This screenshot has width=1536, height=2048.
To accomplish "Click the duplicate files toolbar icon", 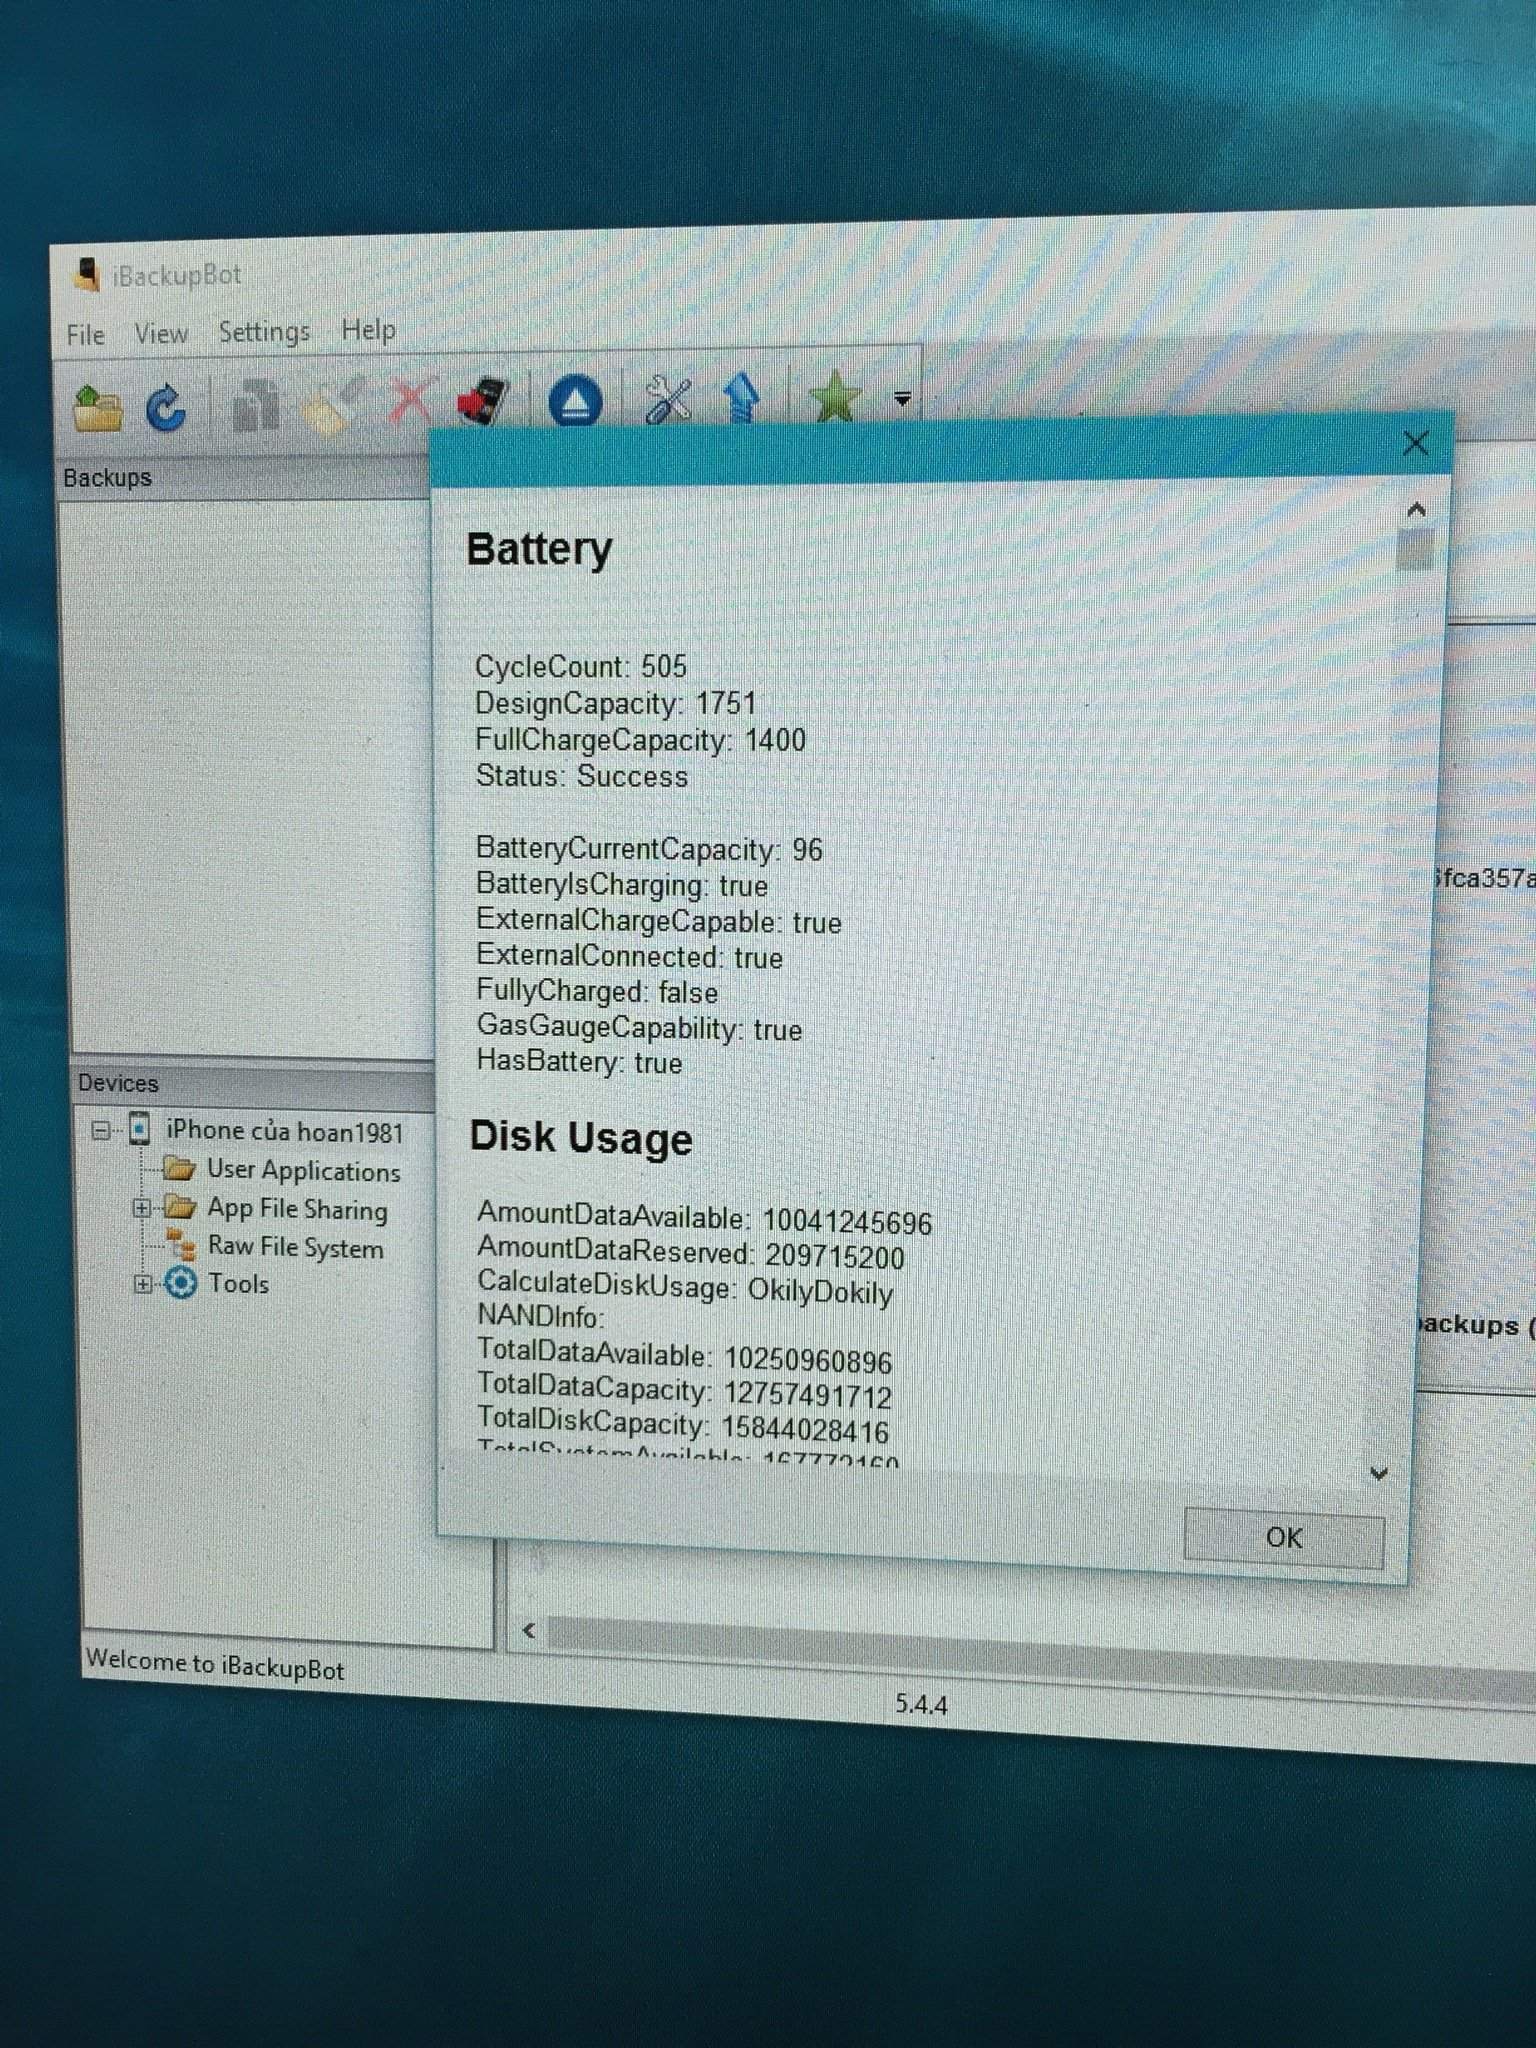I will [x=255, y=406].
